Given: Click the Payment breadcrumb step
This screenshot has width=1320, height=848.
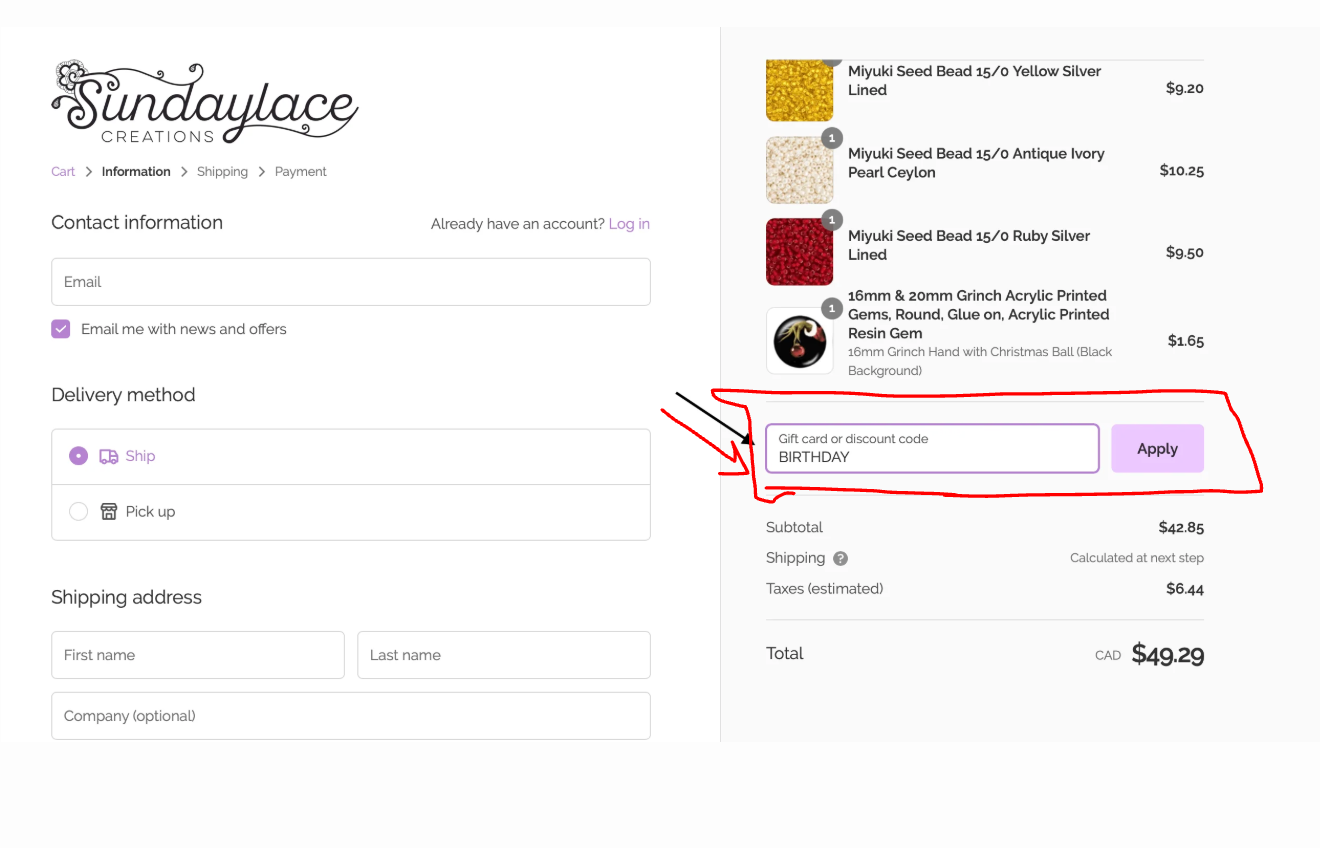Looking at the screenshot, I should coord(301,172).
